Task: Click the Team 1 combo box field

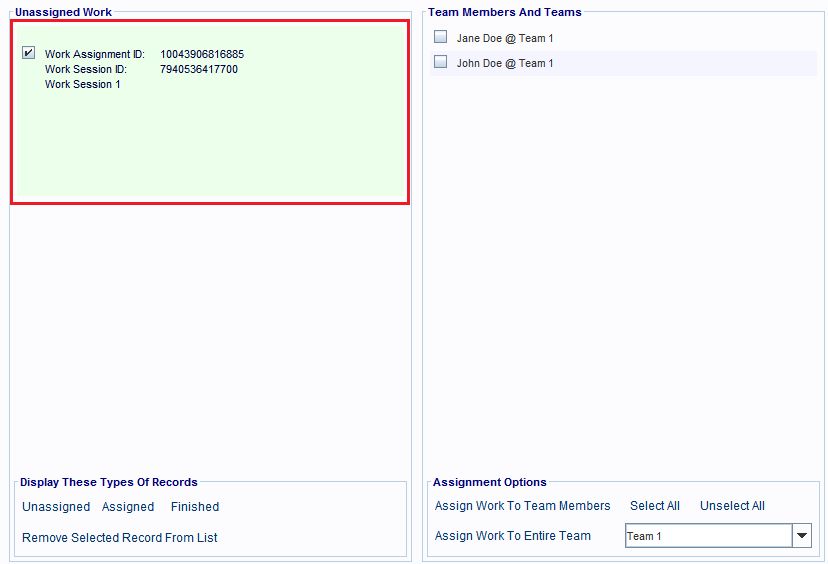Action: pos(709,535)
